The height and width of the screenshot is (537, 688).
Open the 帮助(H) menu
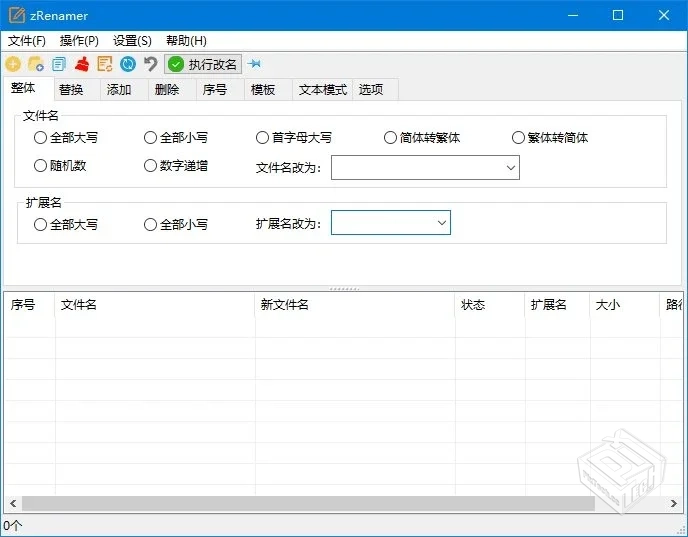(x=186, y=41)
